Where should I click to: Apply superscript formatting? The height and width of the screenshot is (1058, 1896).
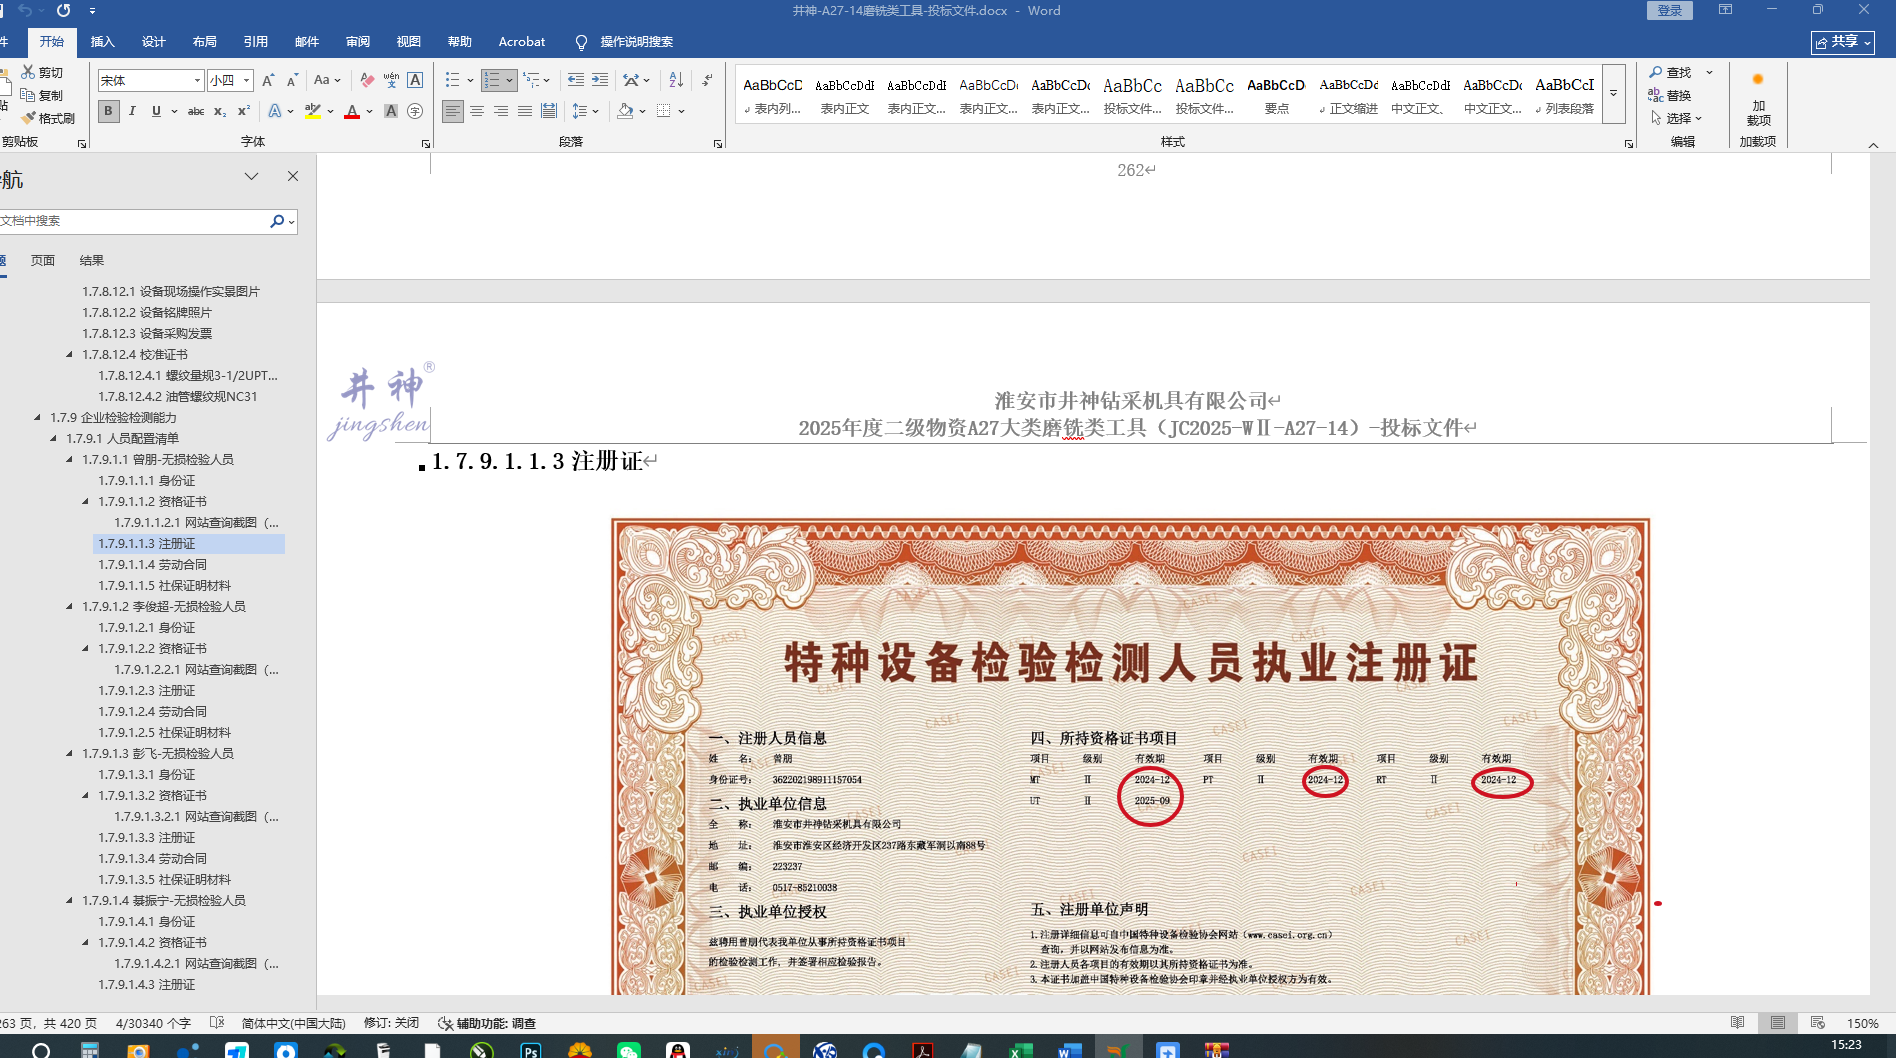(x=243, y=111)
